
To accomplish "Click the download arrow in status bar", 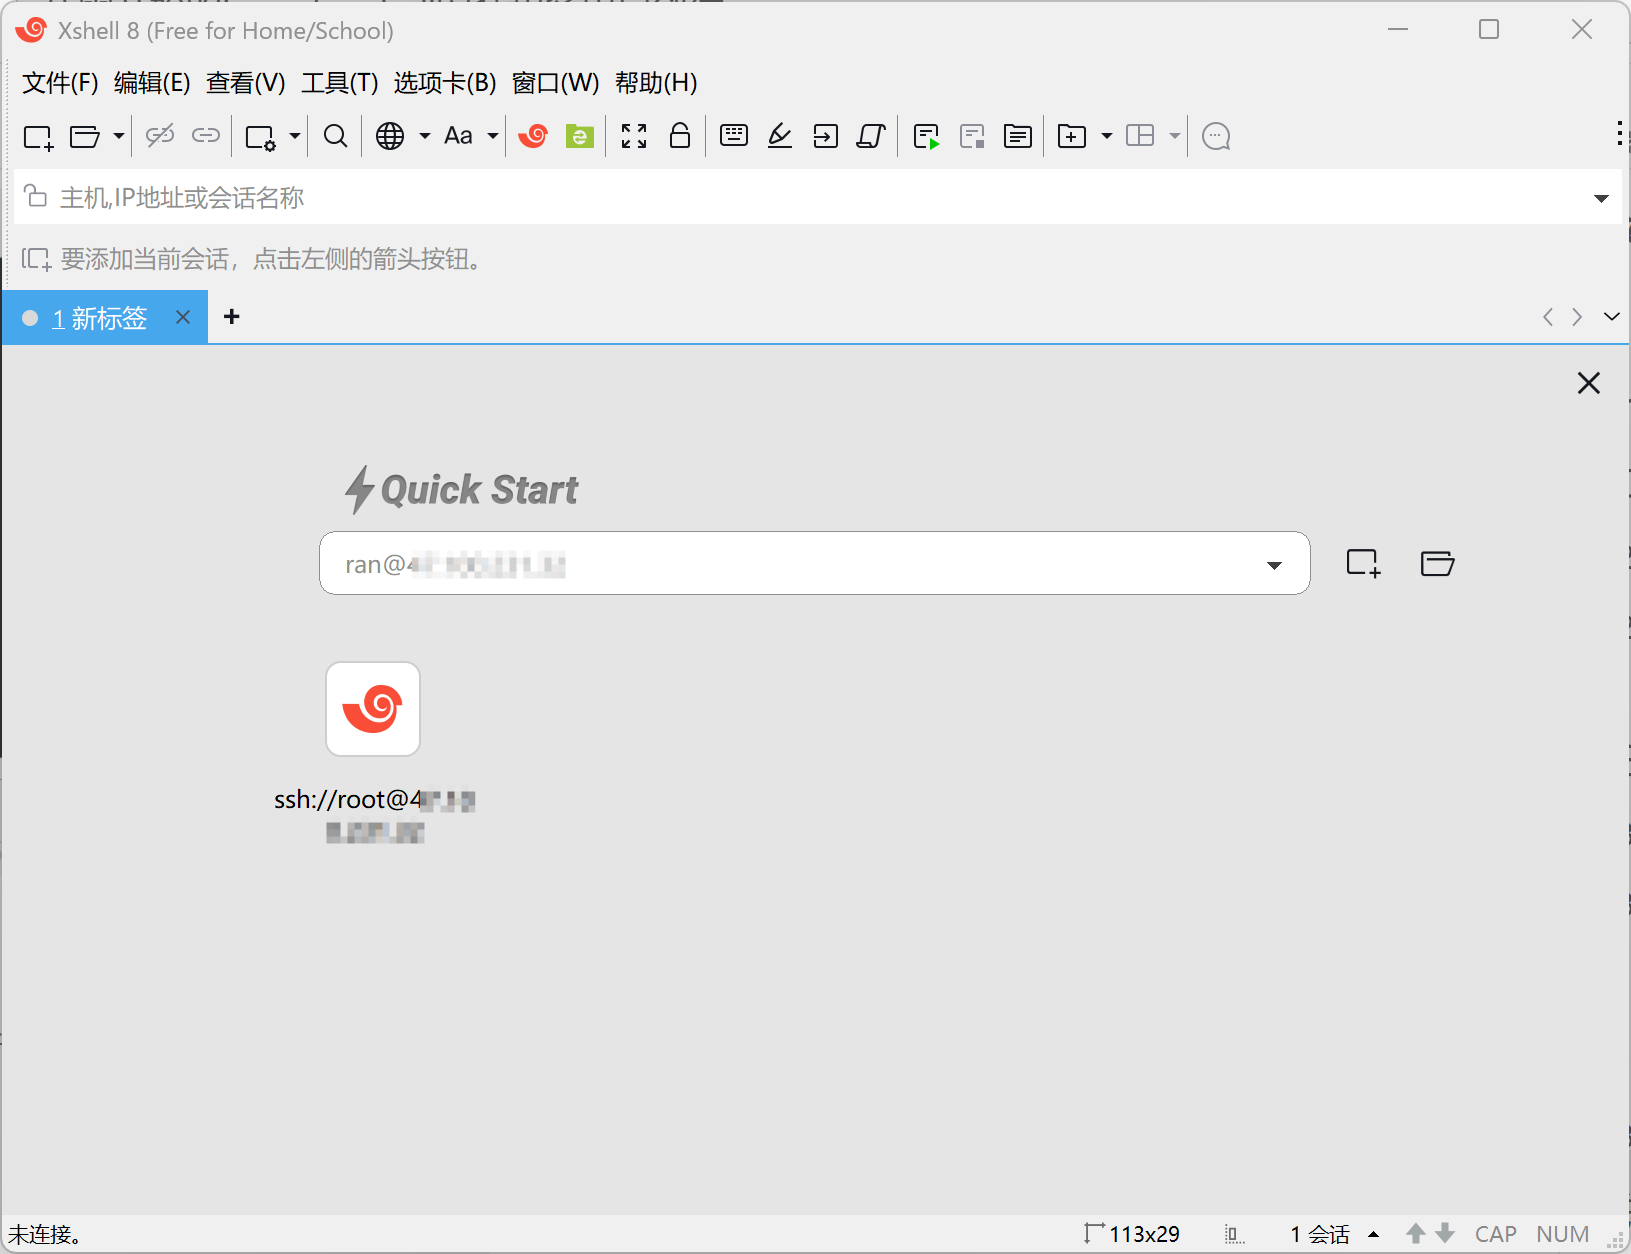I will 1445,1233.
